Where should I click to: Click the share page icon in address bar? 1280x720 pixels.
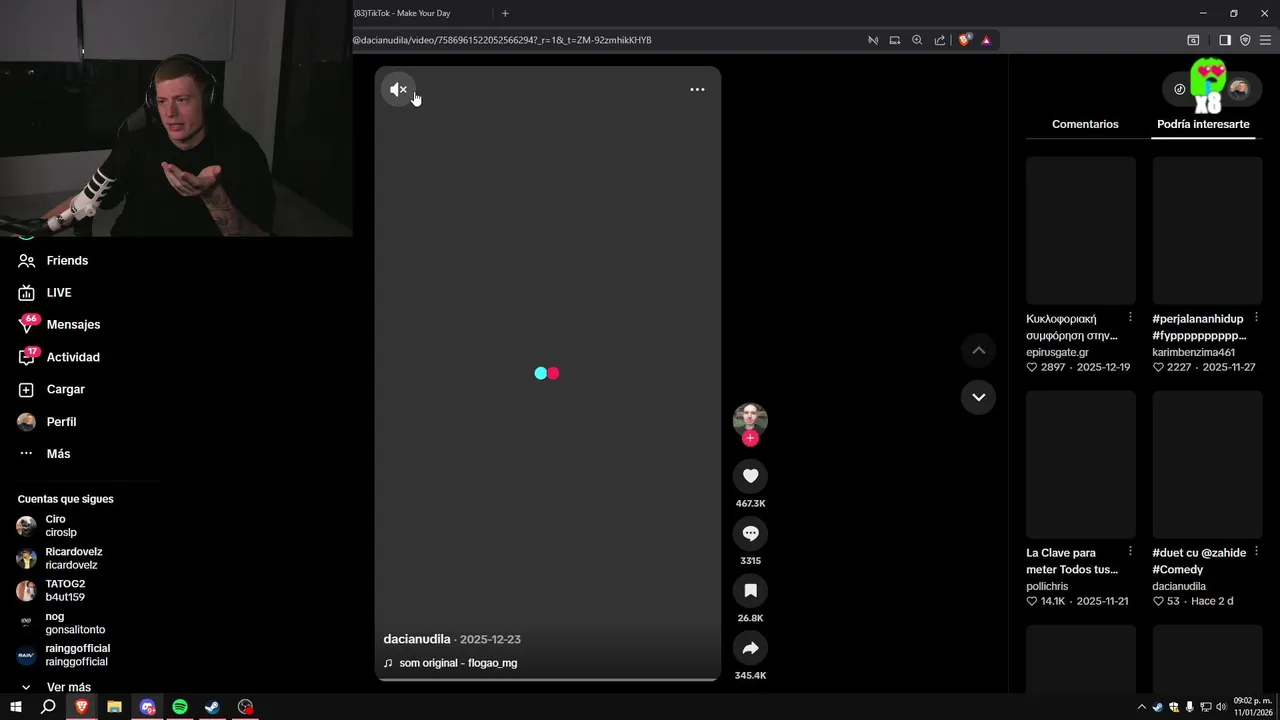940,40
